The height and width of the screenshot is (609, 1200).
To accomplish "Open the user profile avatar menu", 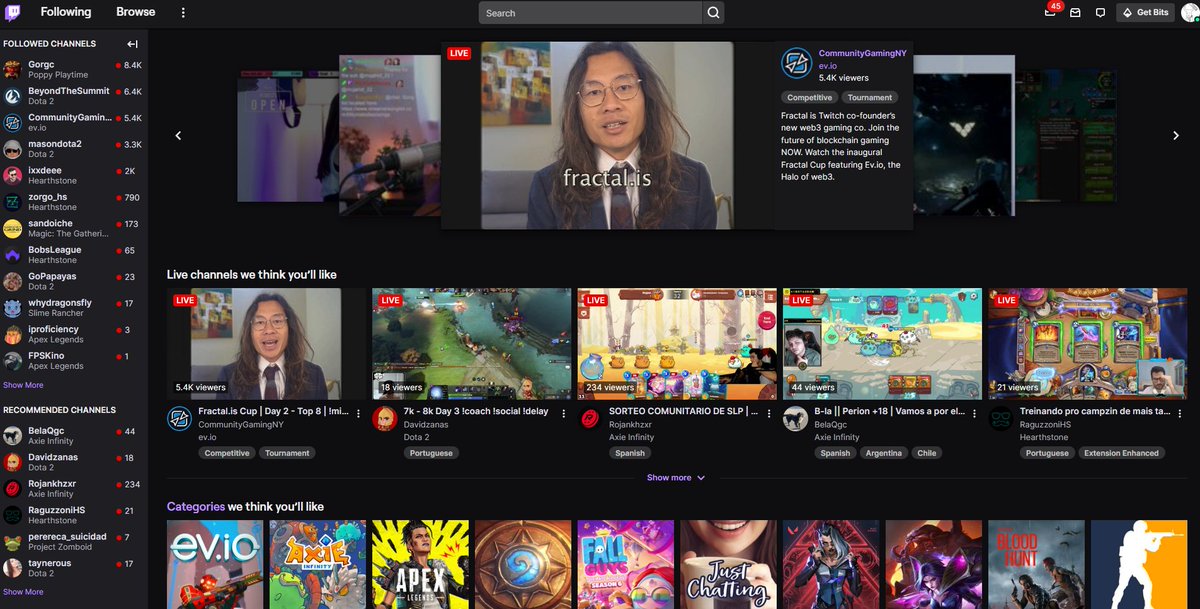I will pyautogui.click(x=1189, y=13).
